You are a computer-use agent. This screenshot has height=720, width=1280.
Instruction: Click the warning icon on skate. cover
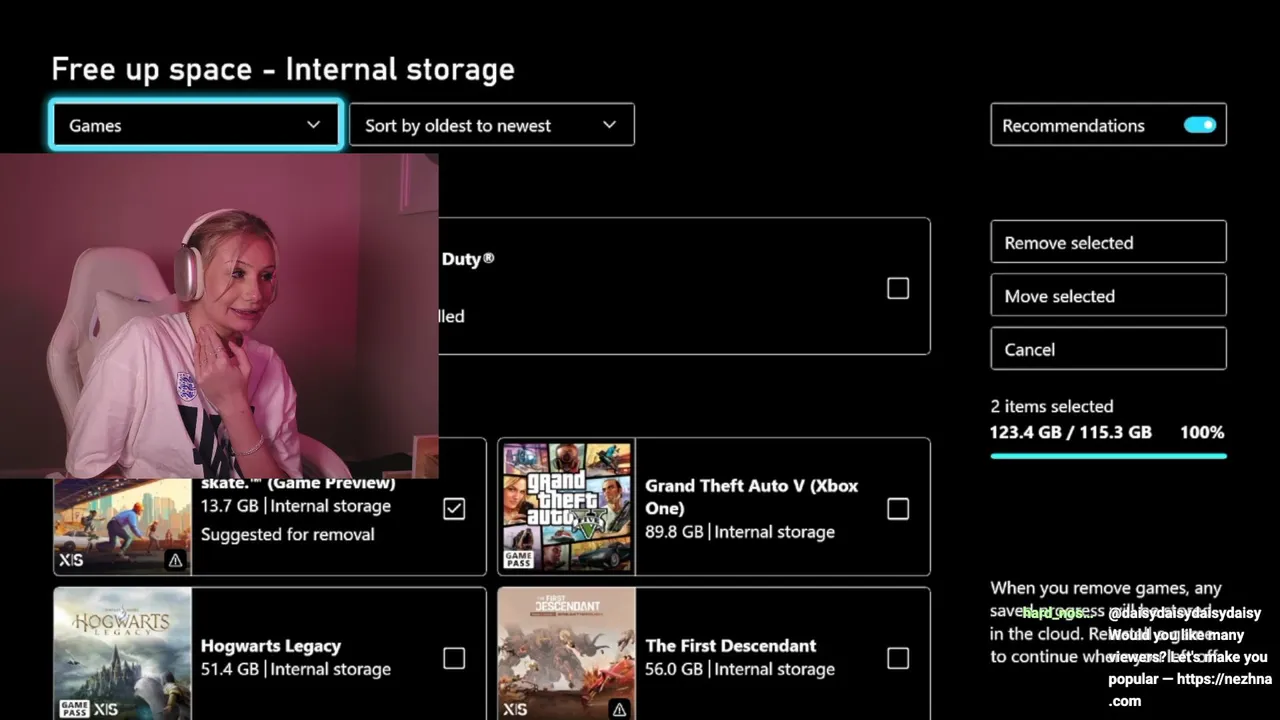[175, 560]
